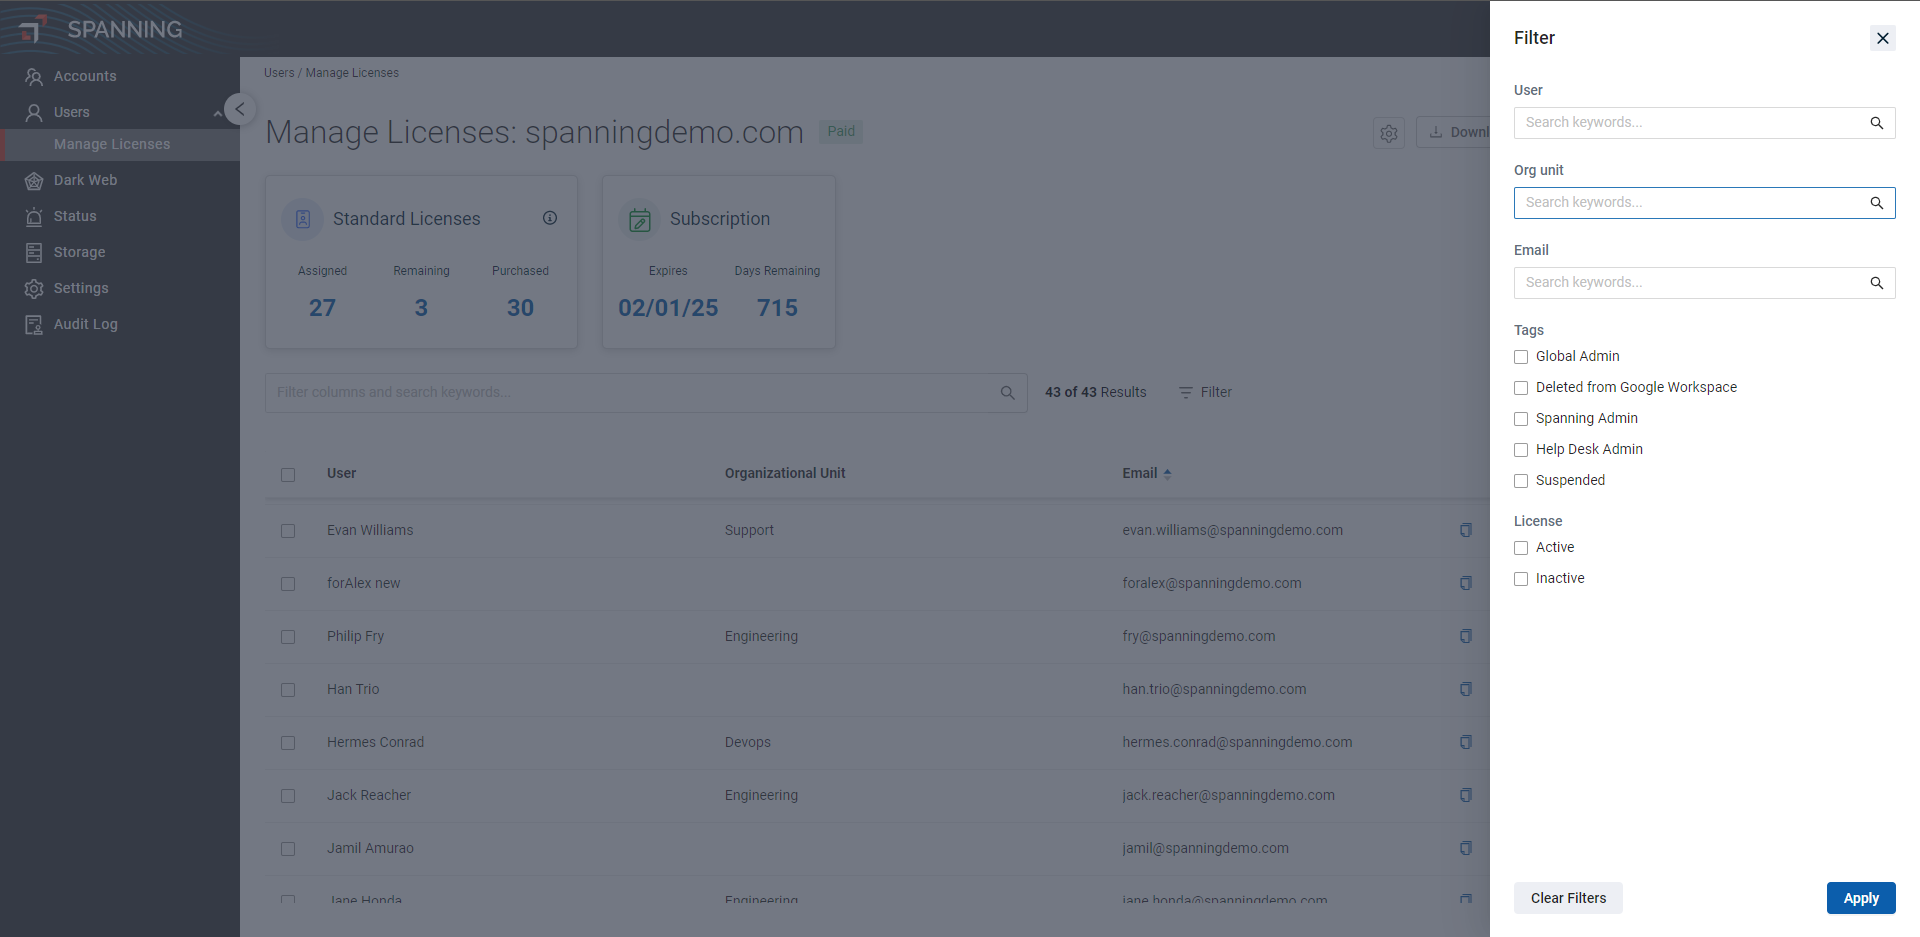This screenshot has width=1920, height=937.
Task: Copy Hermes Conrad email icon
Action: point(1466,742)
